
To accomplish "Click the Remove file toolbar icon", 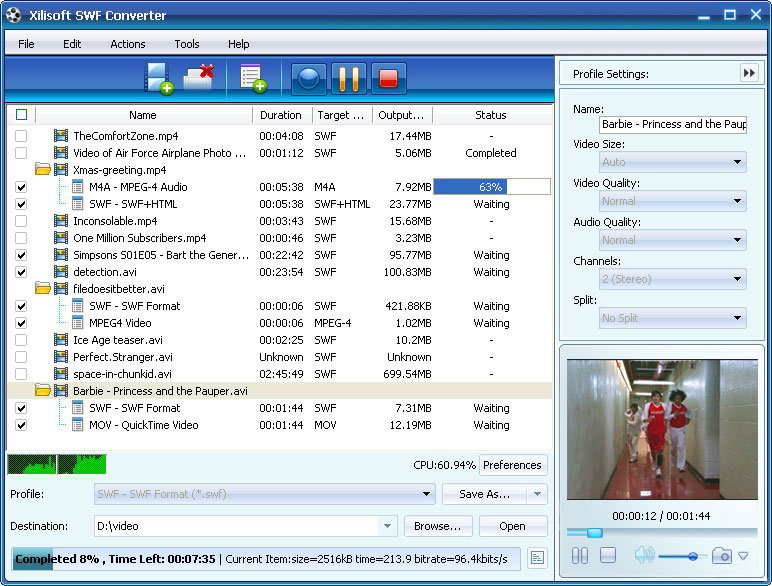I will [x=199, y=77].
